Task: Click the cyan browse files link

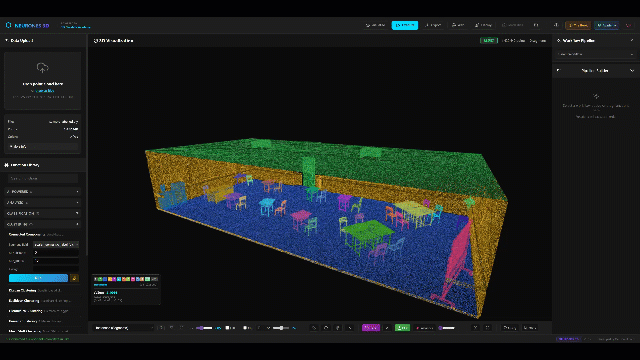Action: (x=45, y=91)
